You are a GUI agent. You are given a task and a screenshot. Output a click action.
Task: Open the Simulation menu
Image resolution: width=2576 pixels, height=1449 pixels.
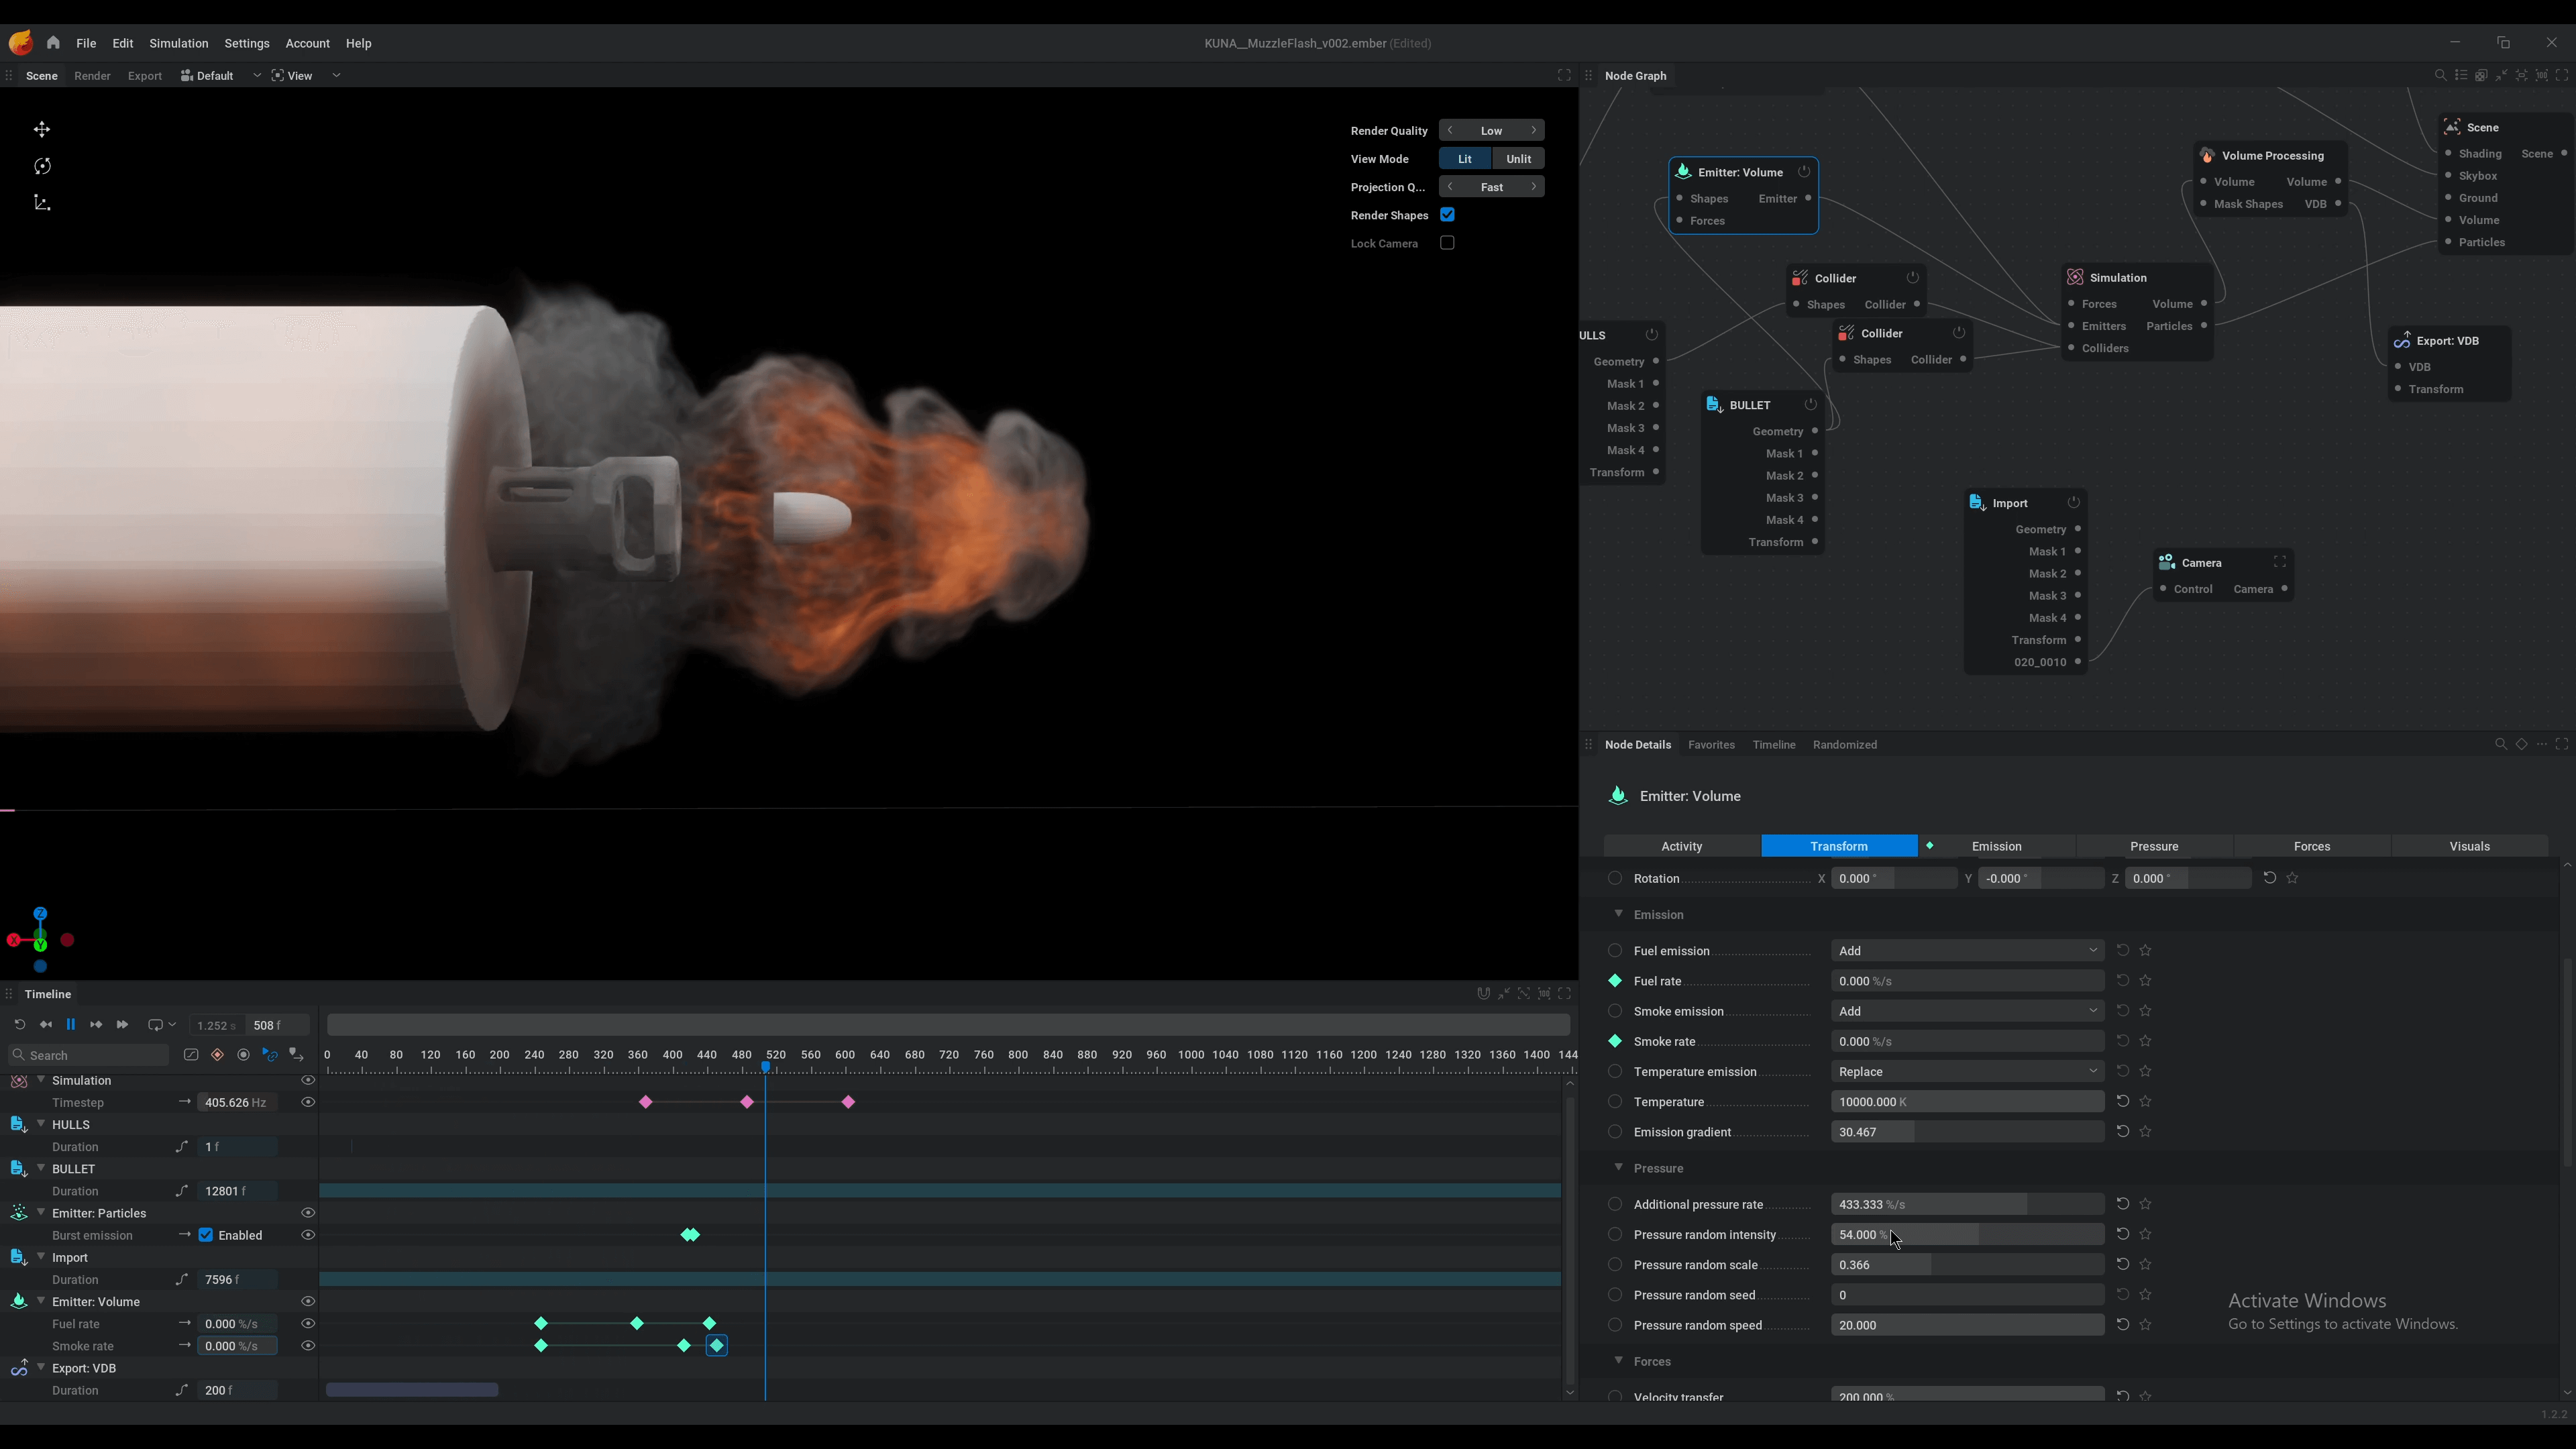[178, 44]
